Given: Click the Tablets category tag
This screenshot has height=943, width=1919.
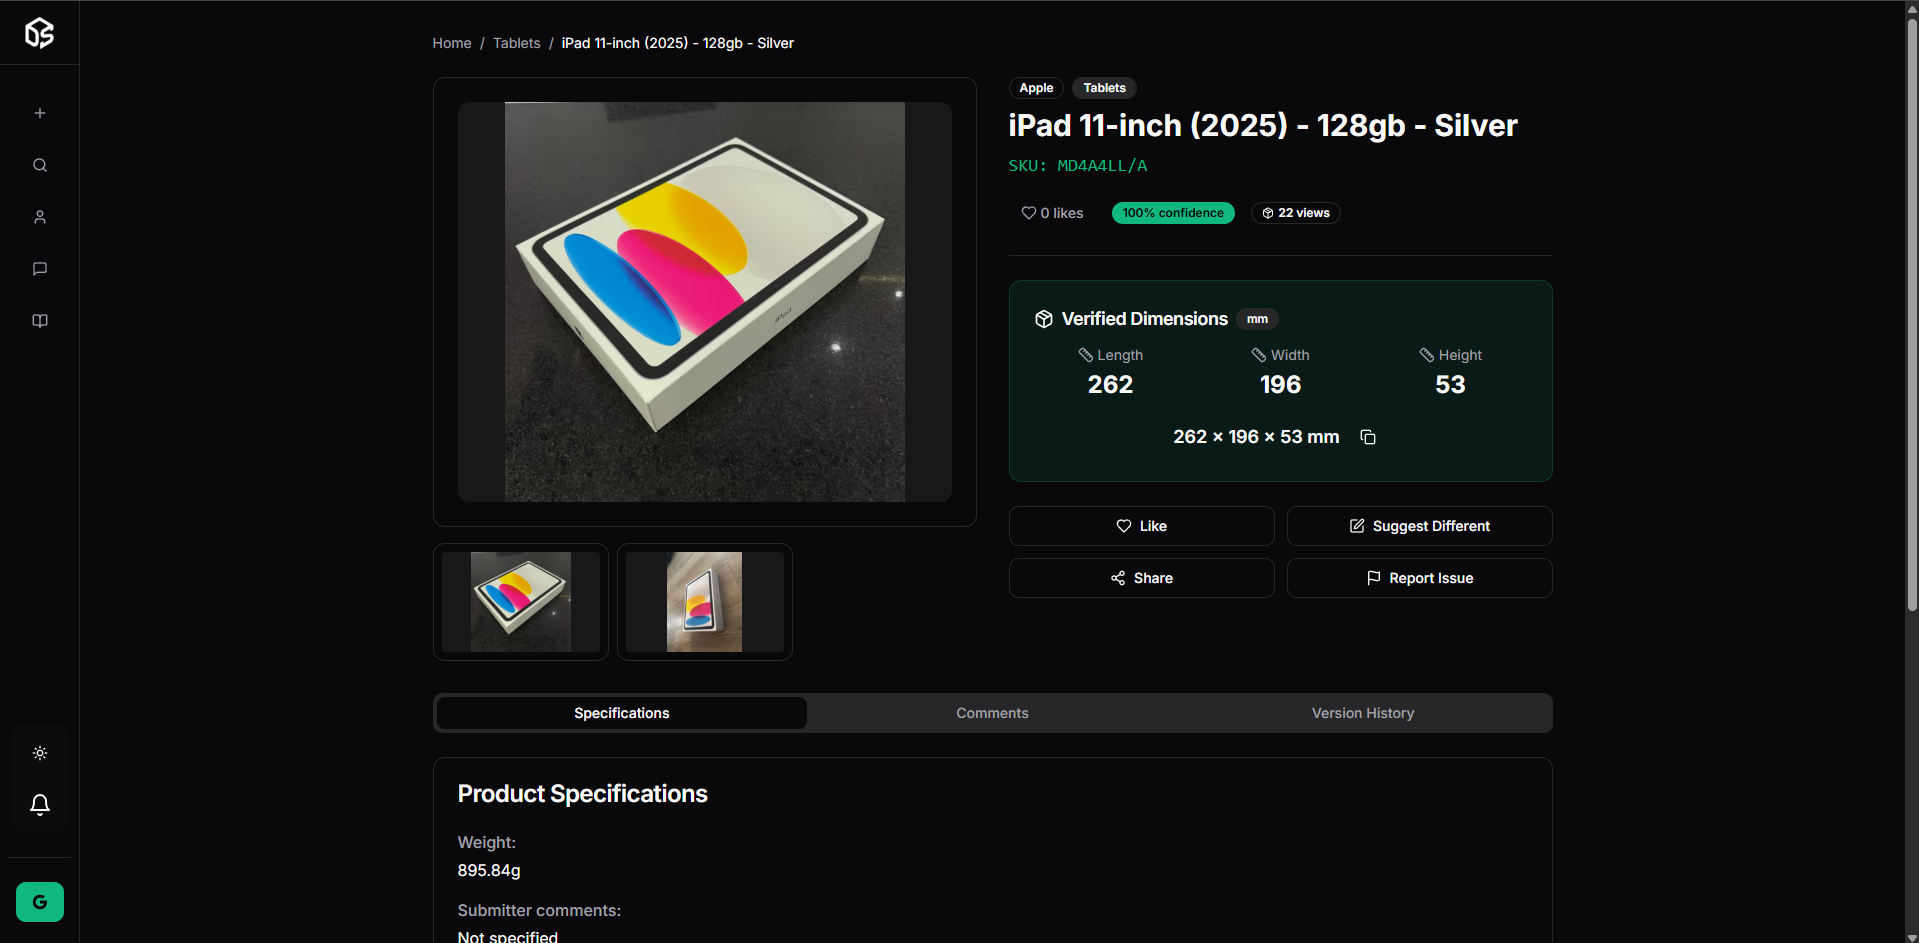Looking at the screenshot, I should 1104,88.
